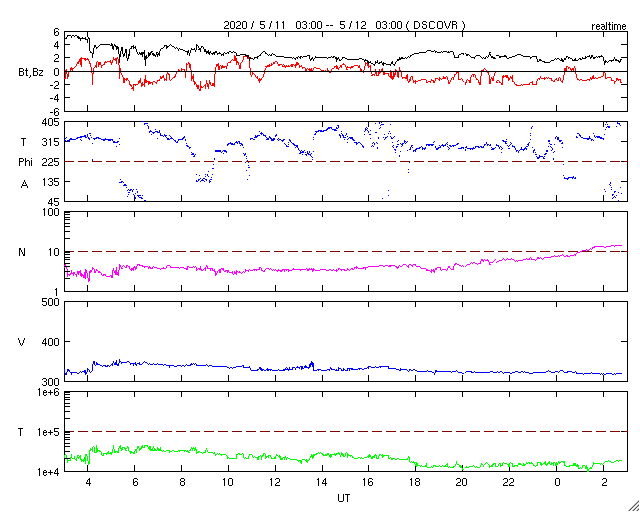Select the "Phi" axis label

[25, 162]
